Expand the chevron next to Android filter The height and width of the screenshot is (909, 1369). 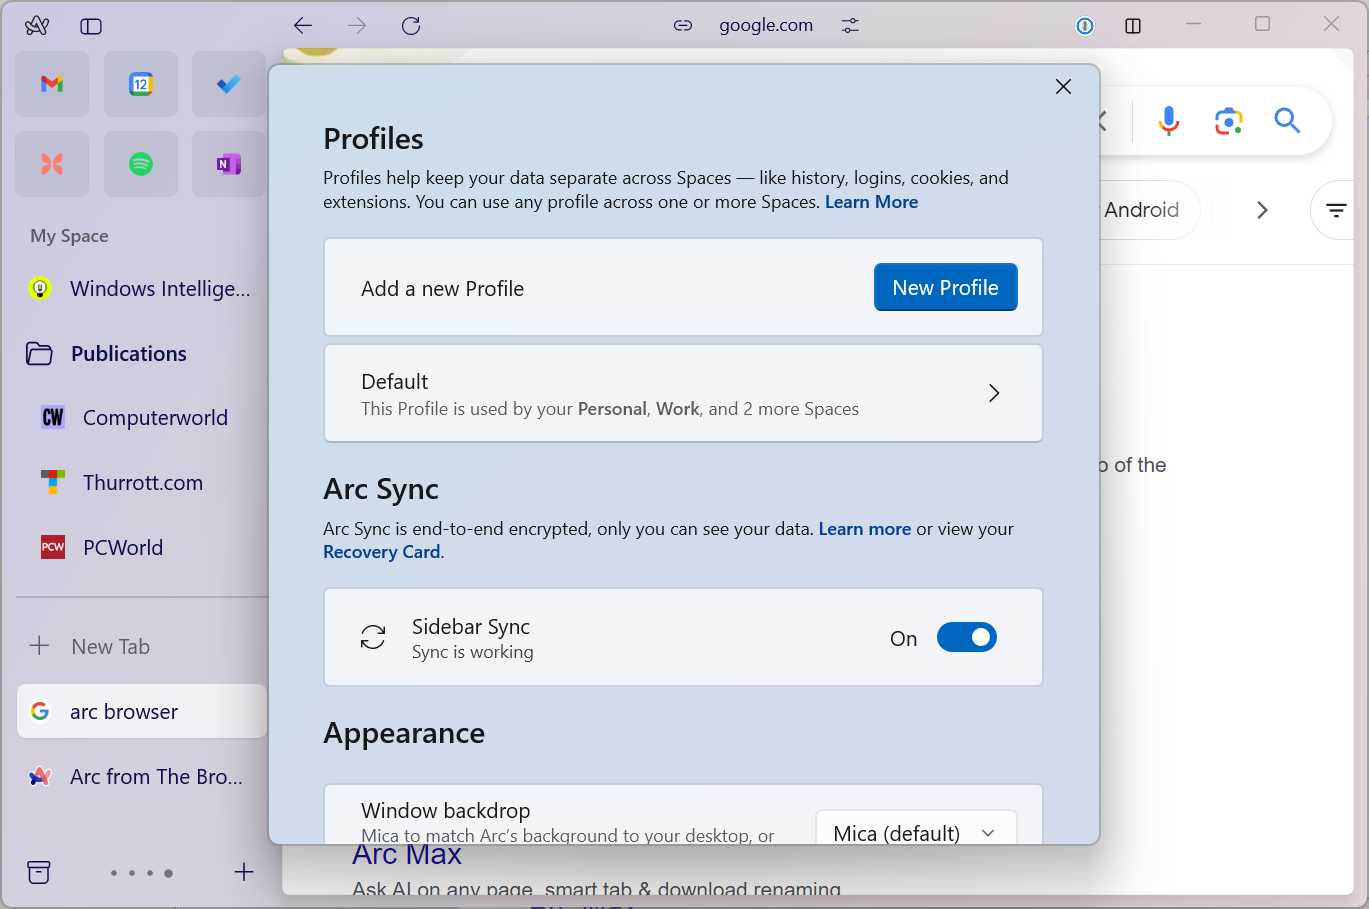coord(1262,210)
